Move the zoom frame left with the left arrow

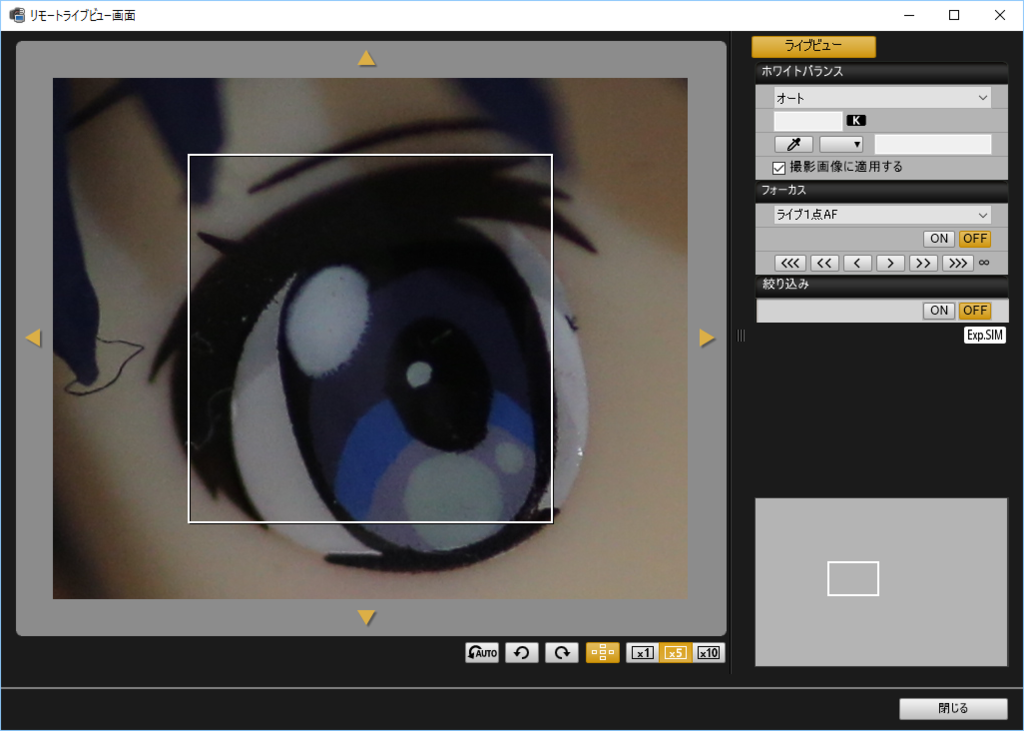pyautogui.click(x=33, y=338)
